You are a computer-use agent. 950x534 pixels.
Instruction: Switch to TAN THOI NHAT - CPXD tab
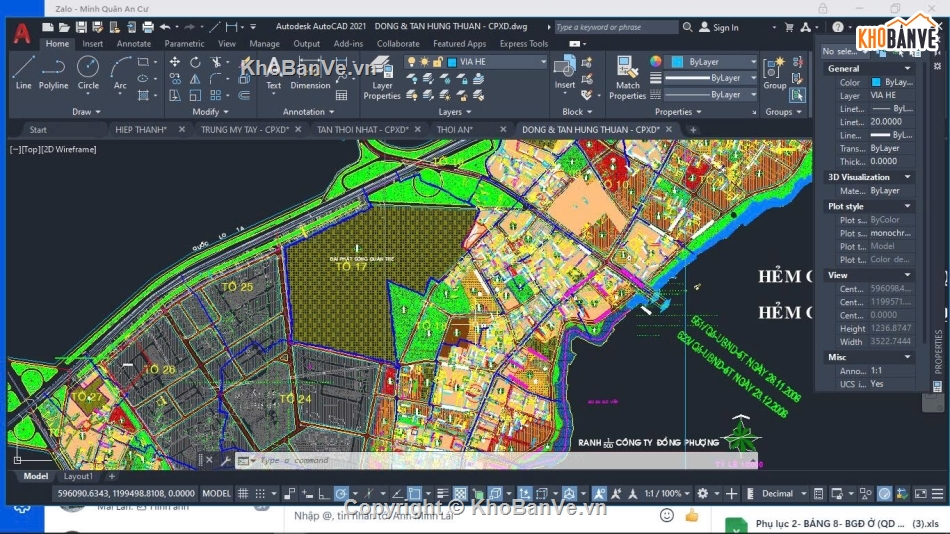tap(362, 130)
